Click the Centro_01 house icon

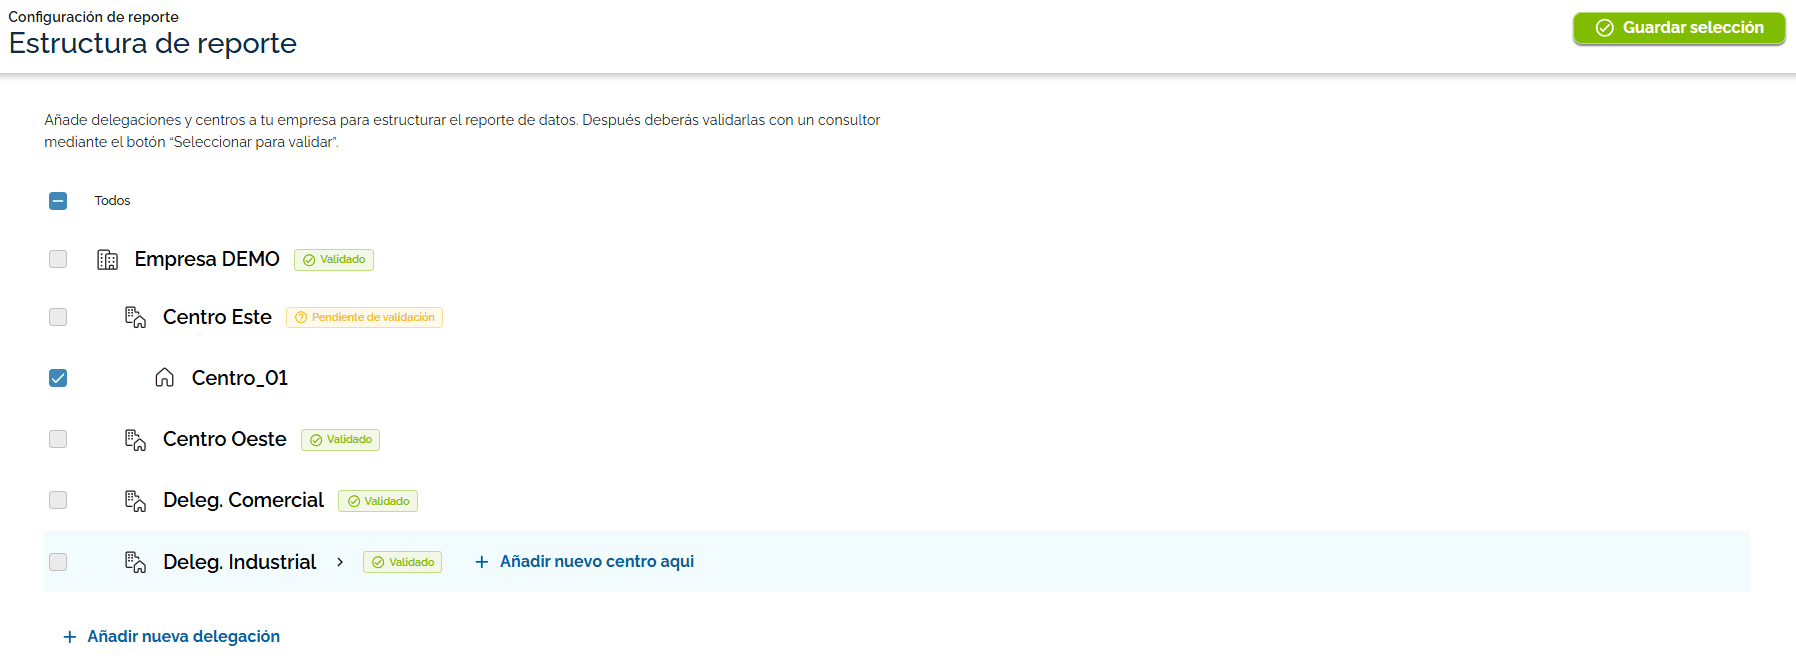pyautogui.click(x=165, y=378)
